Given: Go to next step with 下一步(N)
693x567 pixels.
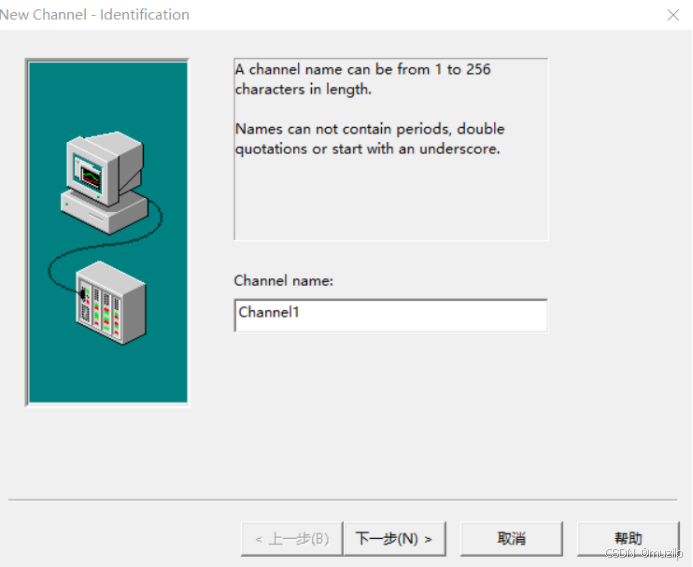Looking at the screenshot, I should pos(394,538).
